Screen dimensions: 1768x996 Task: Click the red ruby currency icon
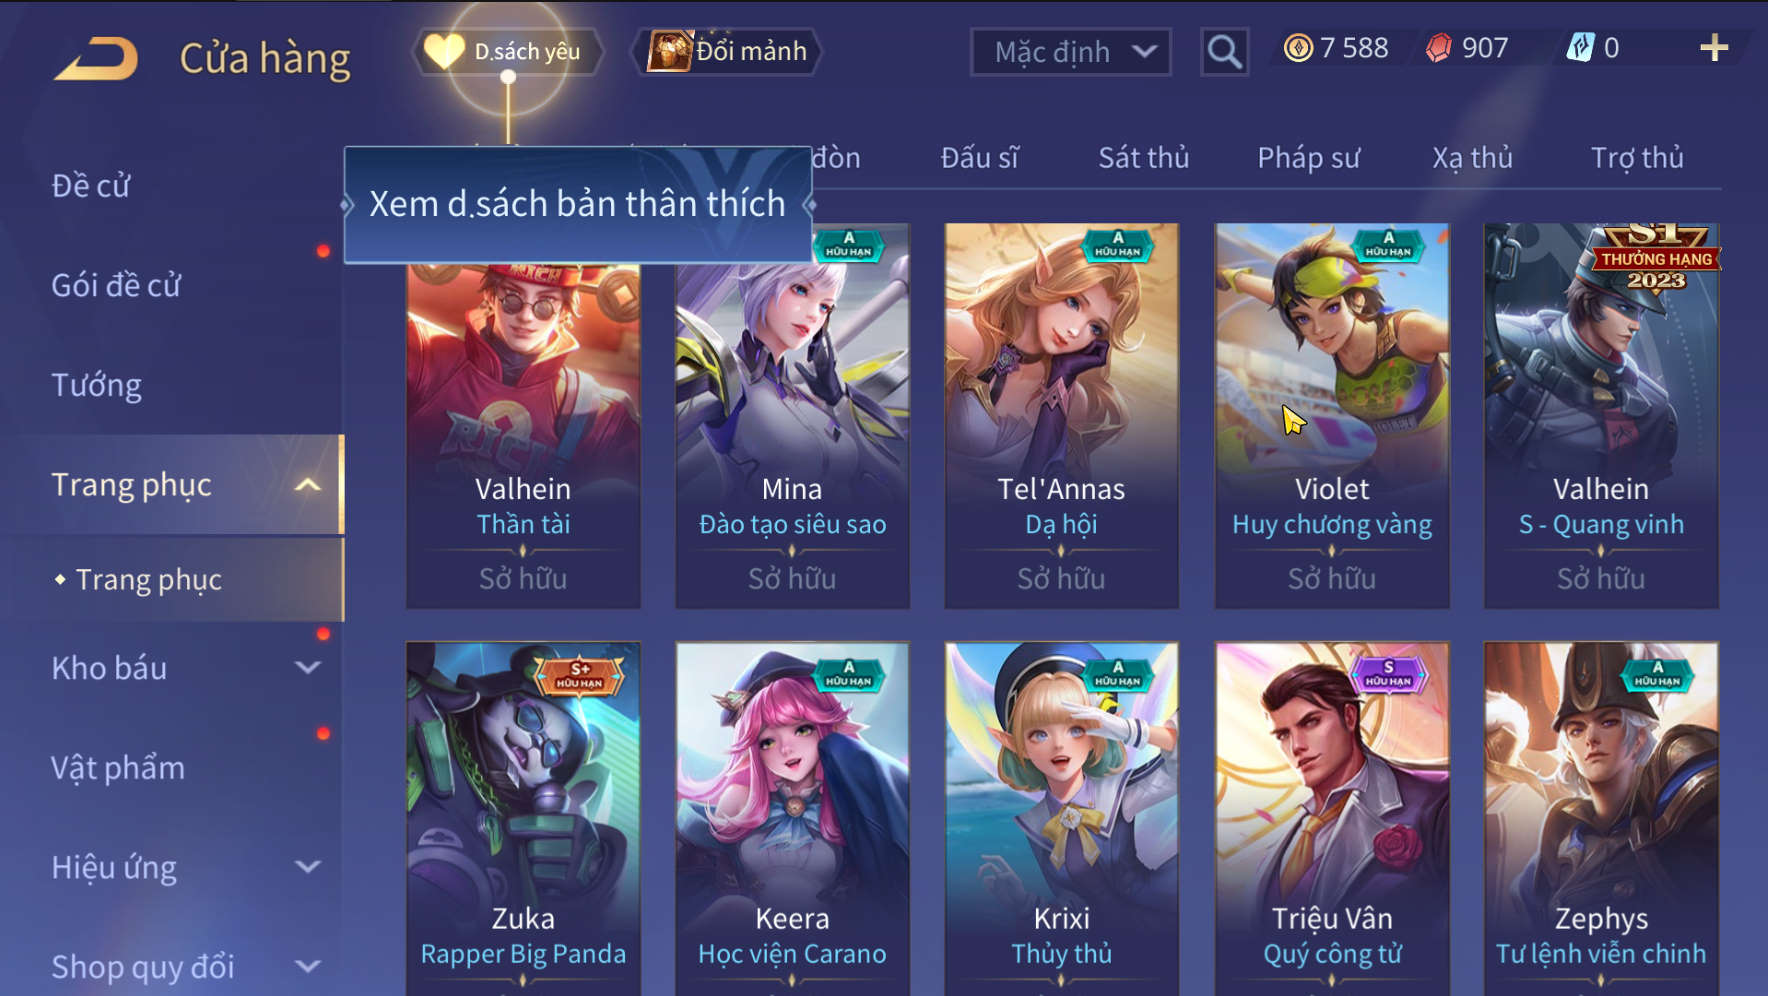(x=1439, y=48)
